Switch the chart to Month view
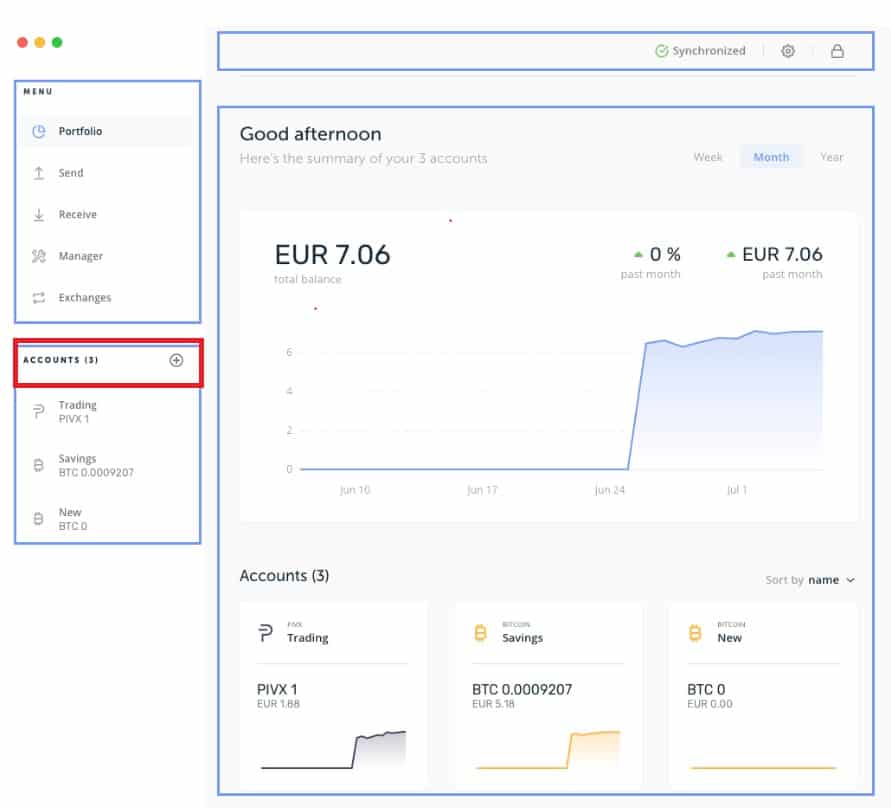This screenshot has width=891, height=809. [x=771, y=157]
